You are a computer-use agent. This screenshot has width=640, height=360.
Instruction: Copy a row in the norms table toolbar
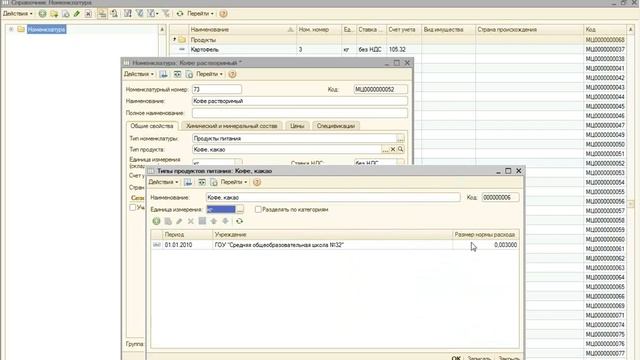[168, 221]
